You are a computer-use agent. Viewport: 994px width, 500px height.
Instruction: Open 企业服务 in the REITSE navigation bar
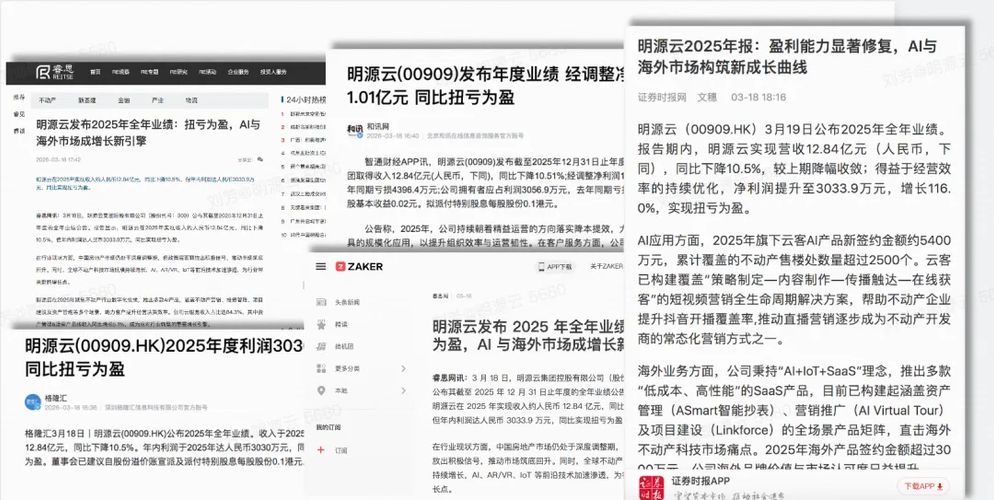point(237,72)
